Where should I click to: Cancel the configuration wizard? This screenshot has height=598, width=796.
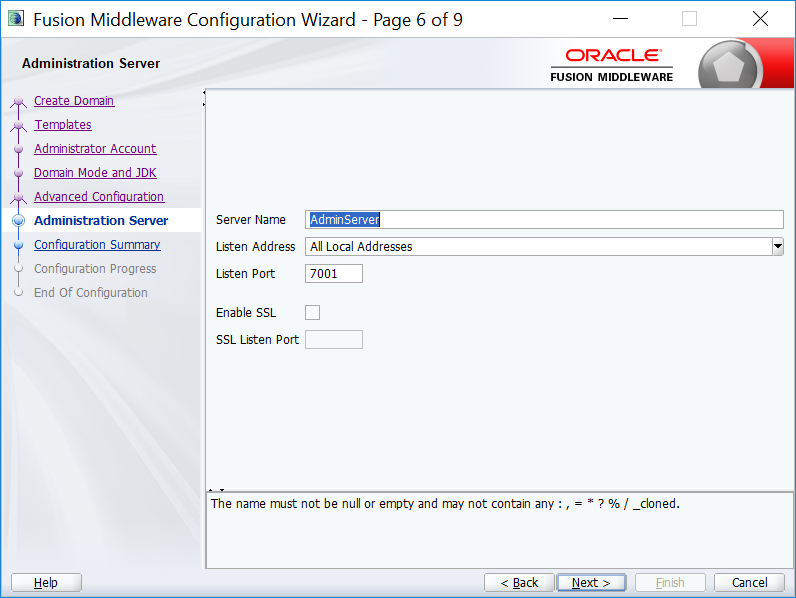pyautogui.click(x=749, y=583)
